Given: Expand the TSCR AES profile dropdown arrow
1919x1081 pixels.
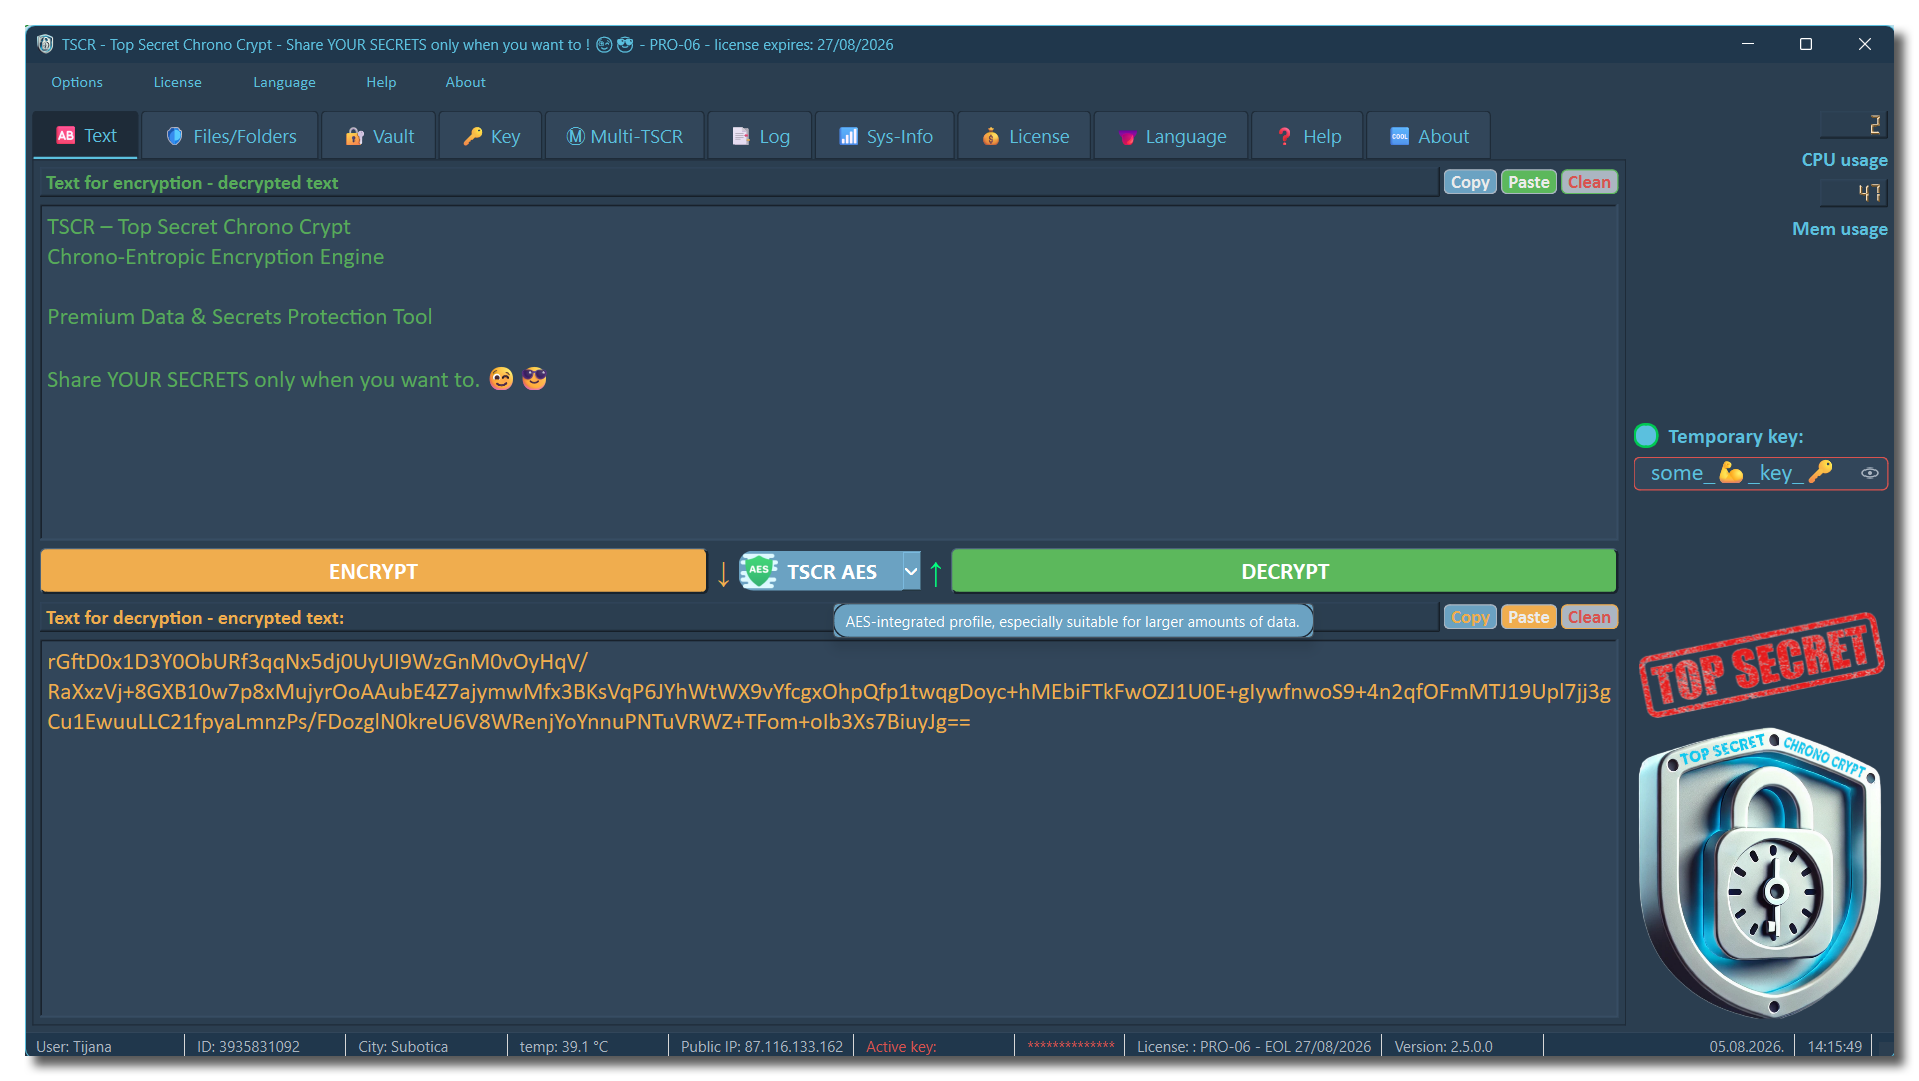Looking at the screenshot, I should coord(911,571).
